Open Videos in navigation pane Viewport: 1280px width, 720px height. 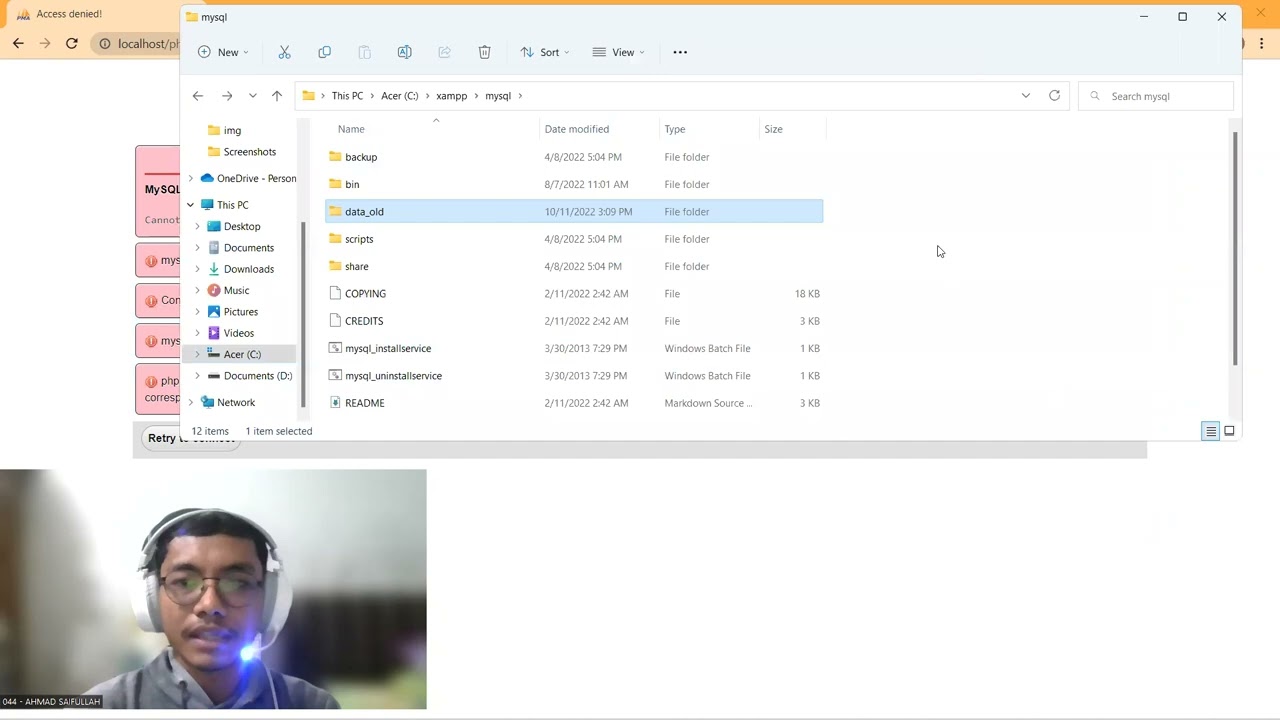coord(238,333)
